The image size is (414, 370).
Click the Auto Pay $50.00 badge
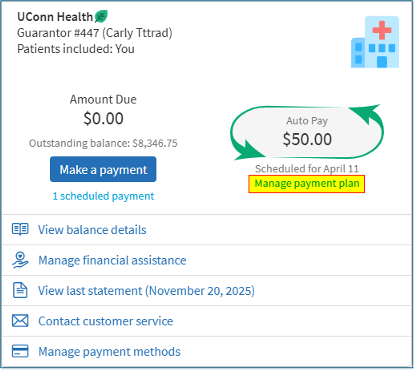tap(307, 132)
